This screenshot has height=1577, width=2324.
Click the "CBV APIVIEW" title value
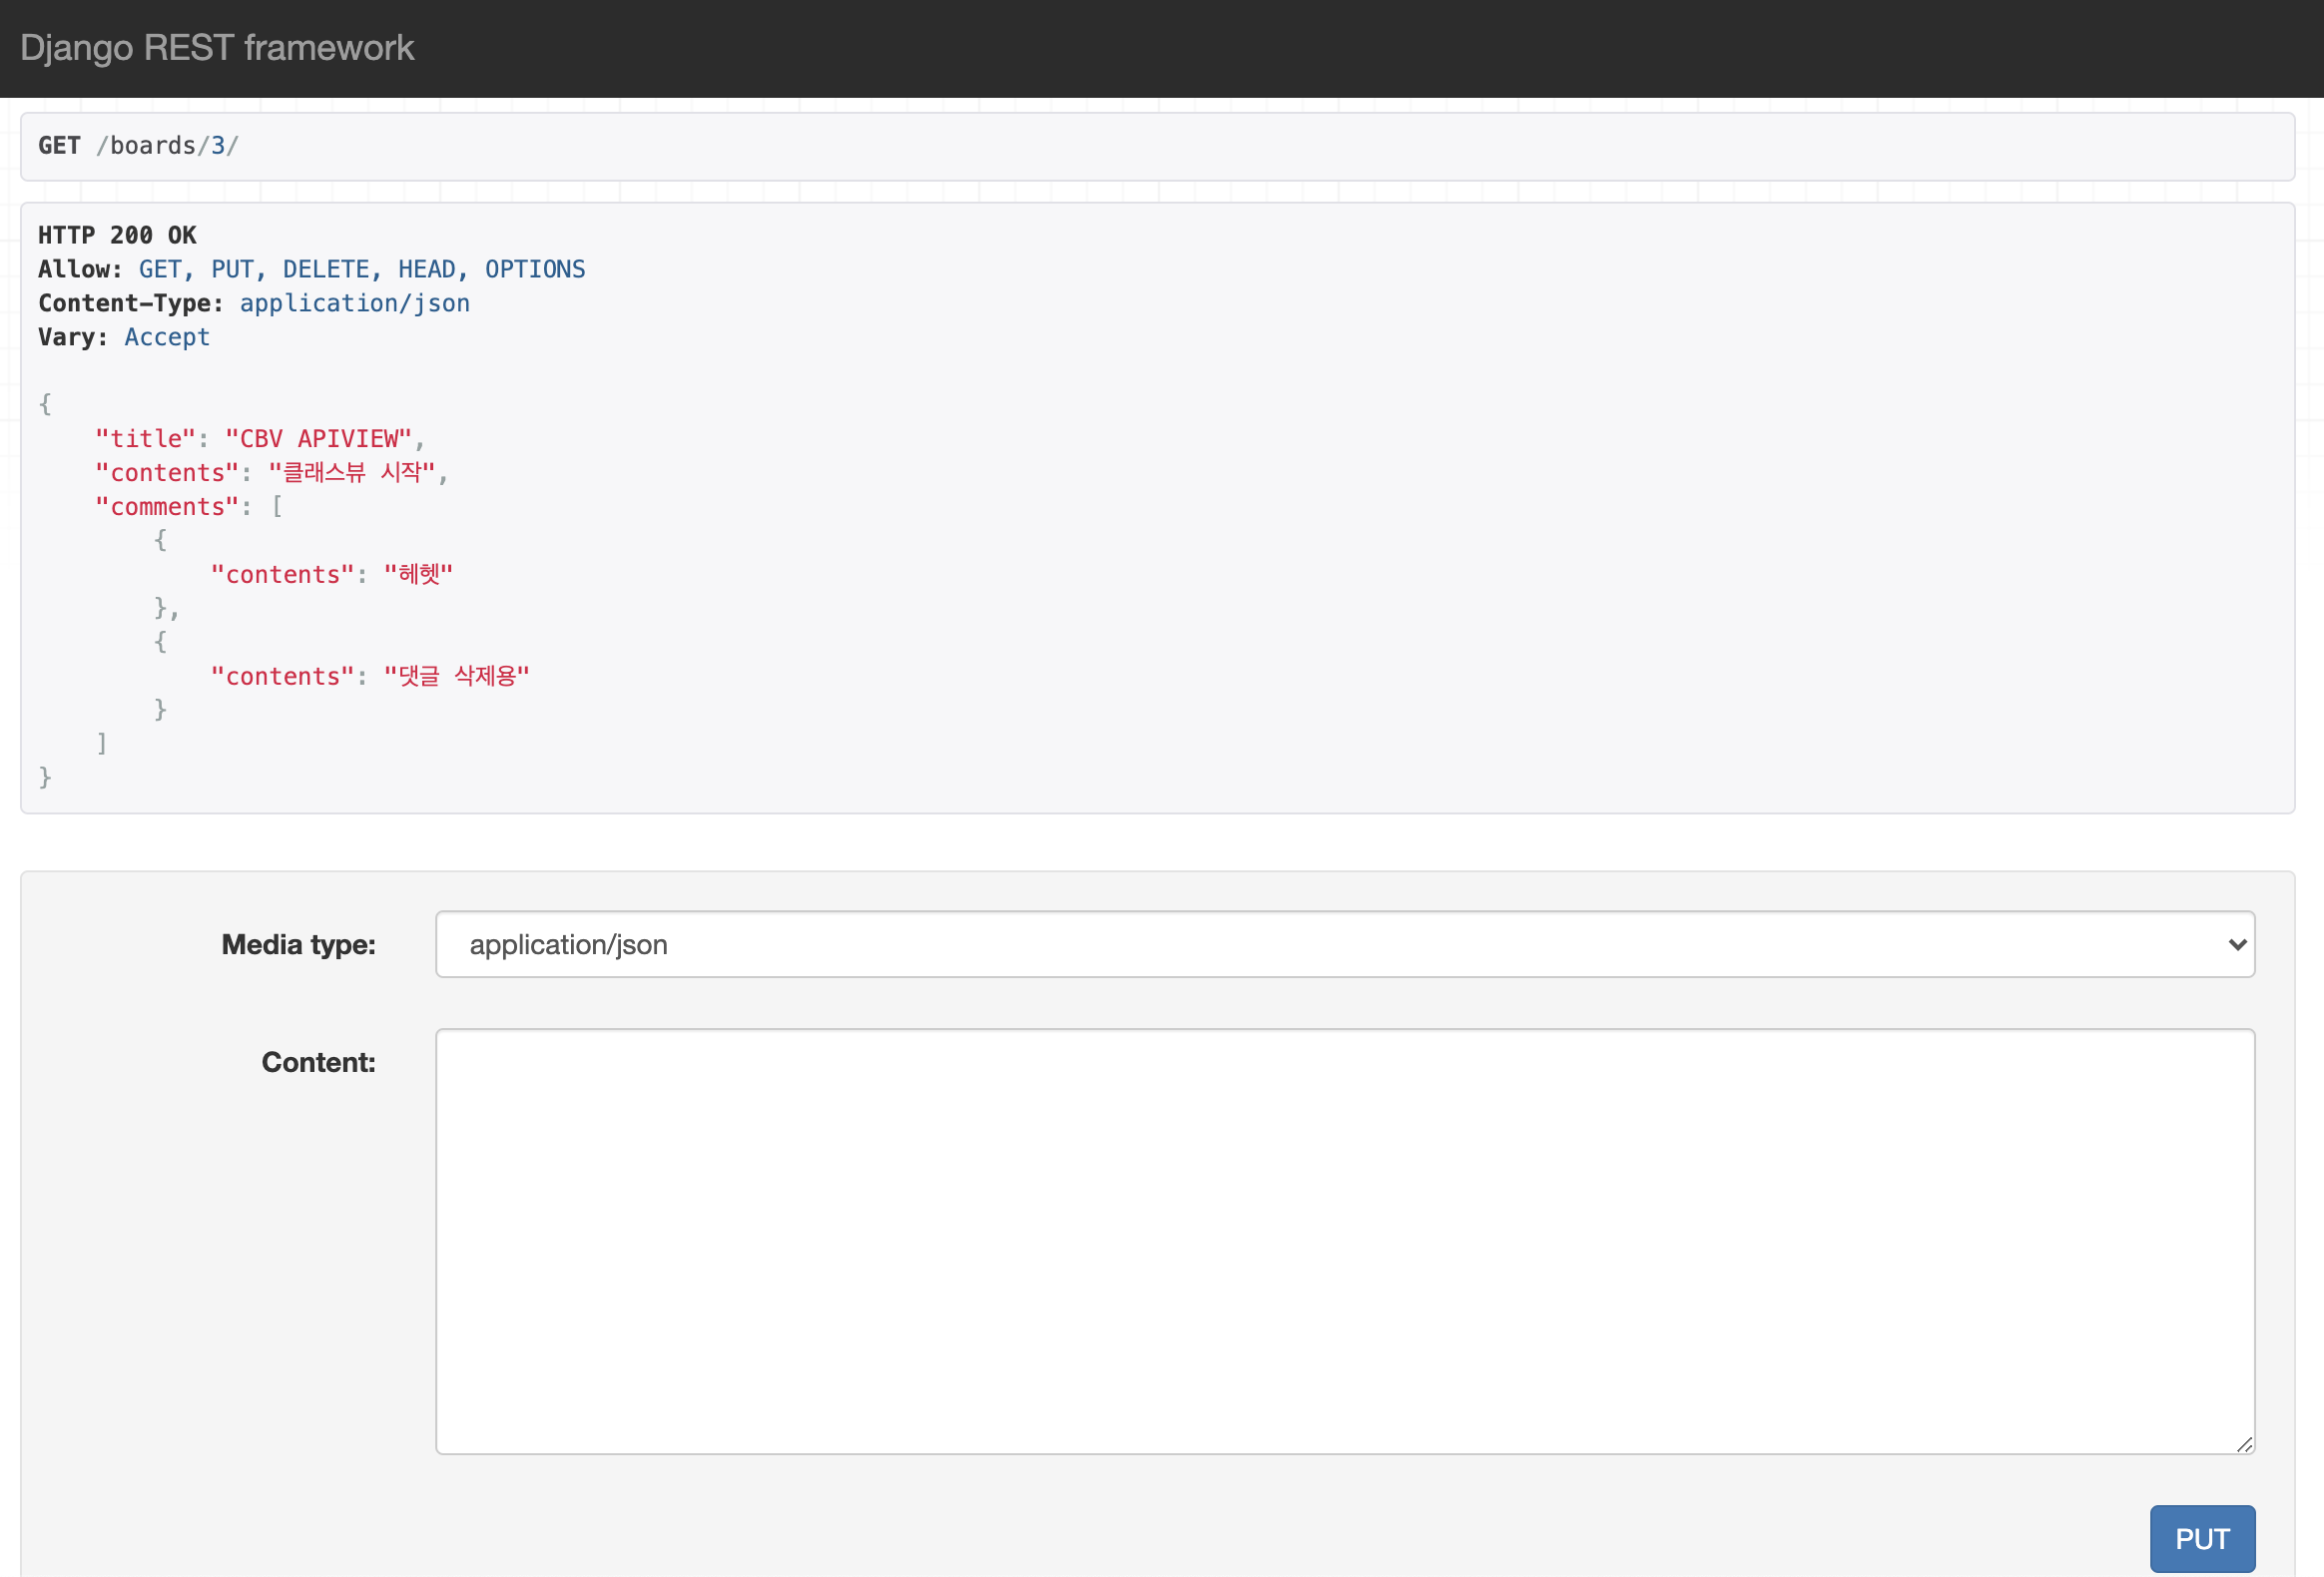point(318,439)
